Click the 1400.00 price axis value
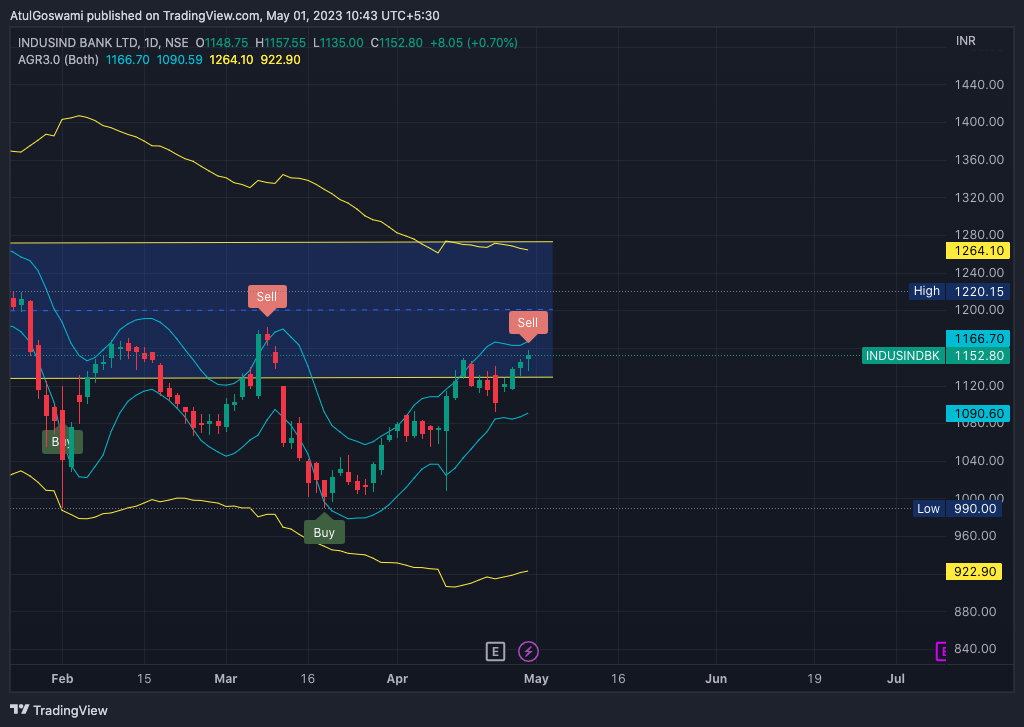Image resolution: width=1024 pixels, height=727 pixels. click(979, 121)
